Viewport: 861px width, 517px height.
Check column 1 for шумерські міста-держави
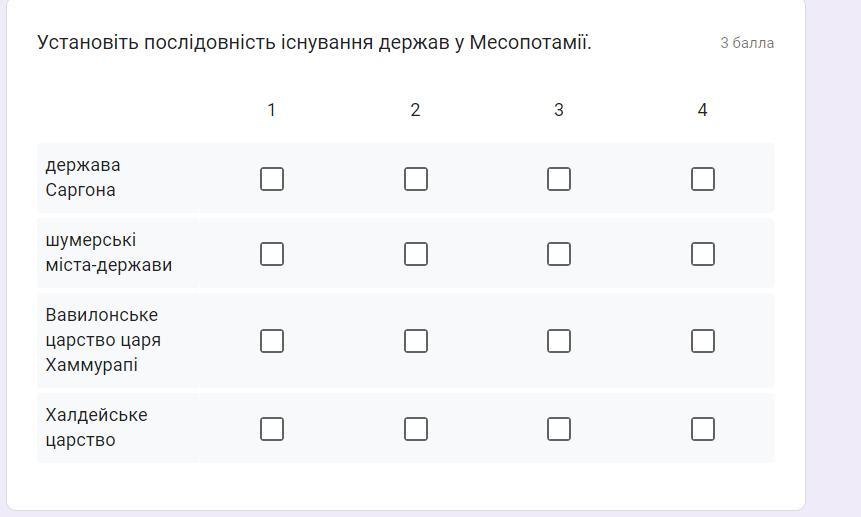pos(271,254)
